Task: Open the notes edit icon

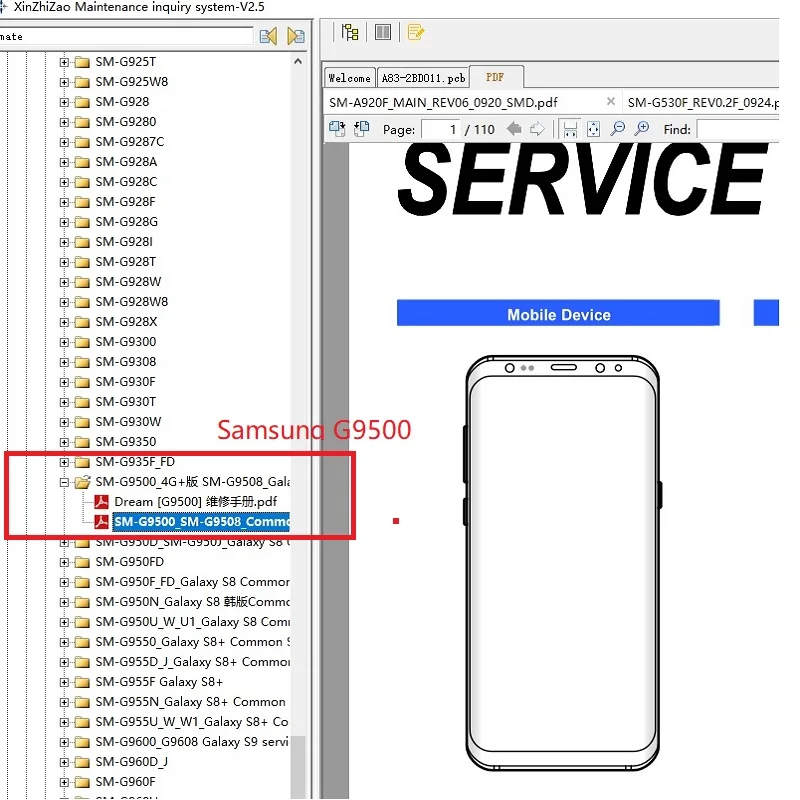Action: [x=415, y=32]
